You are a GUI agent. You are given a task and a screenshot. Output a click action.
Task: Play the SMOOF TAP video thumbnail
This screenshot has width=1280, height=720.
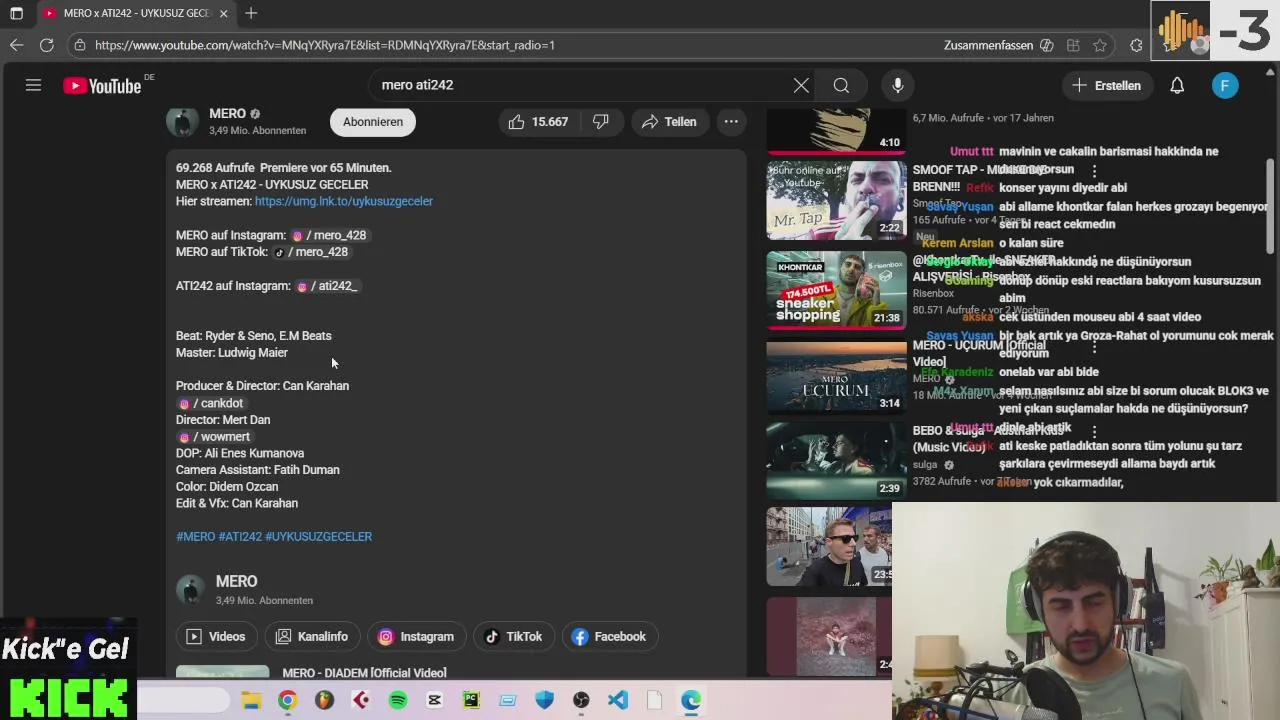click(836, 201)
